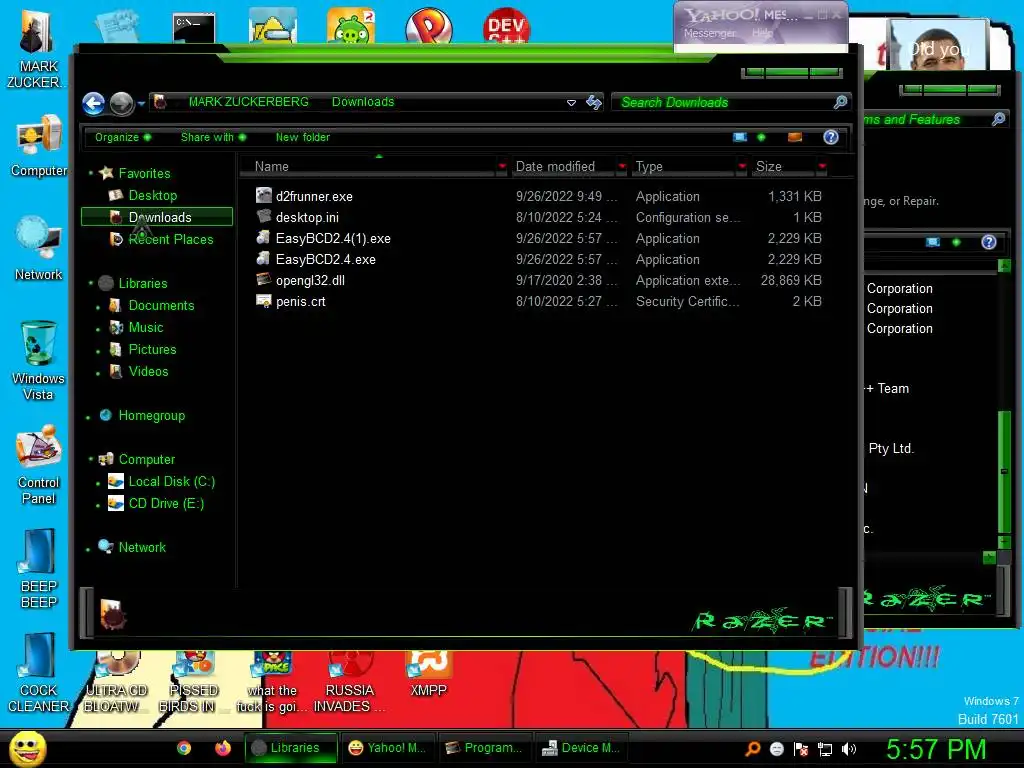Open Local Disk (C:)
This screenshot has width=1024, height=768.
pos(172,481)
